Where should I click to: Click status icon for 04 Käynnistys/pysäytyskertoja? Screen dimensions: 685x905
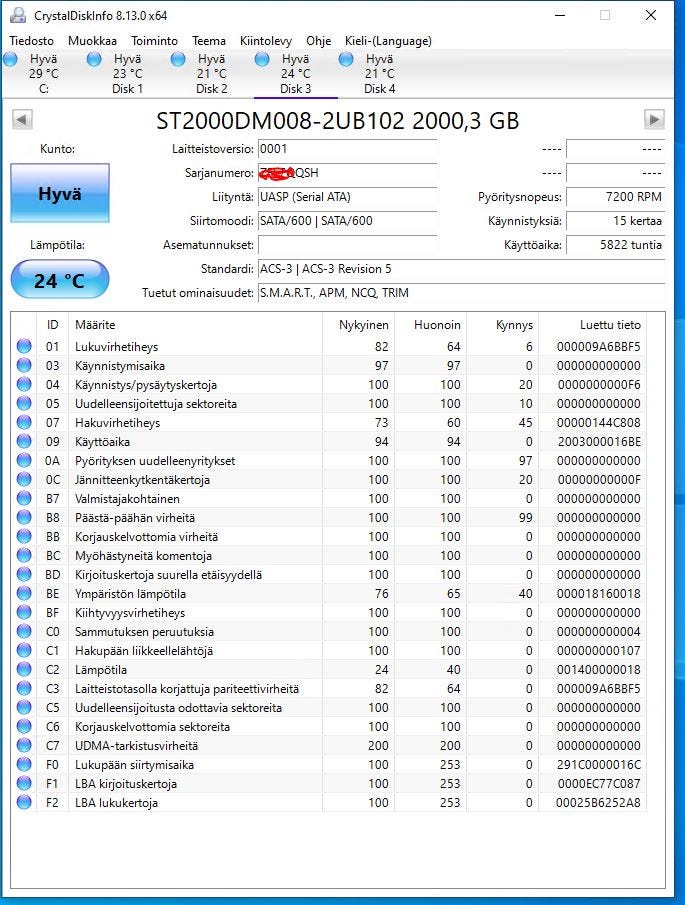24,384
